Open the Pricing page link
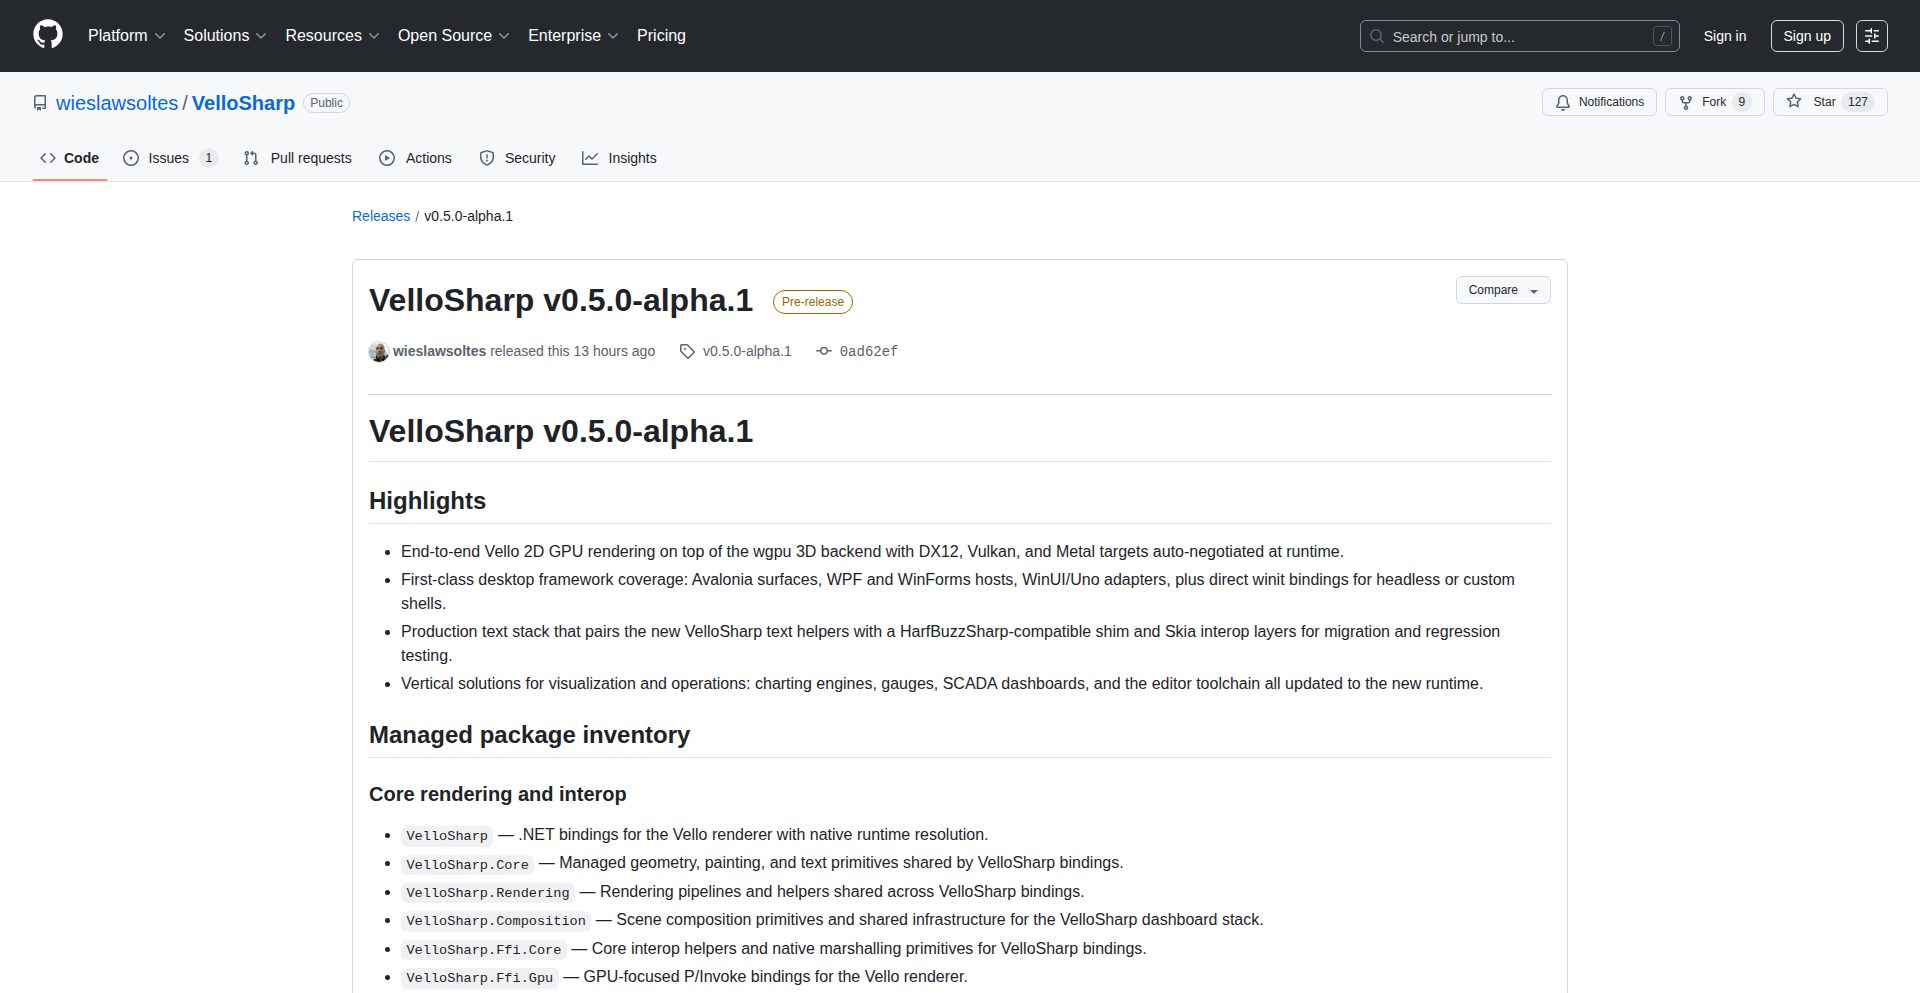Screen dimensions: 1920x993 coord(661,36)
